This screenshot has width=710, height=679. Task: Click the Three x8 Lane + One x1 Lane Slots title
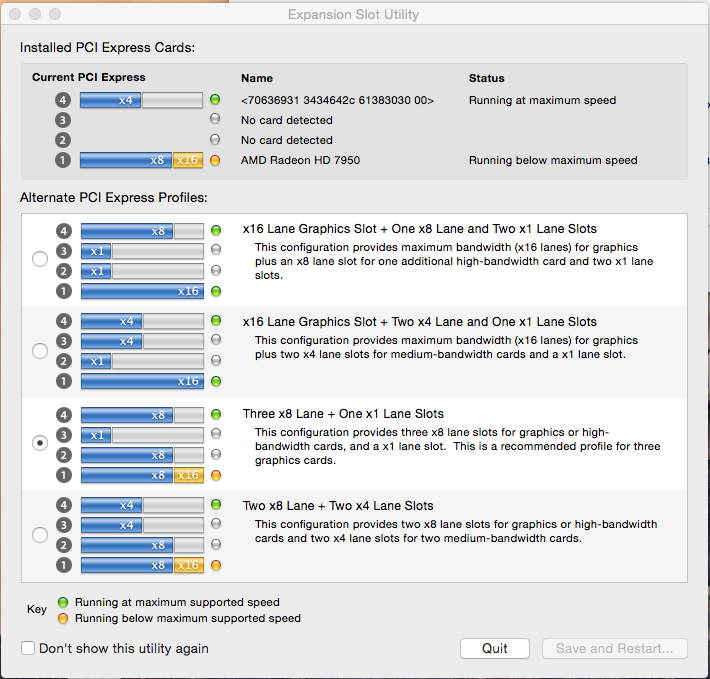point(343,414)
